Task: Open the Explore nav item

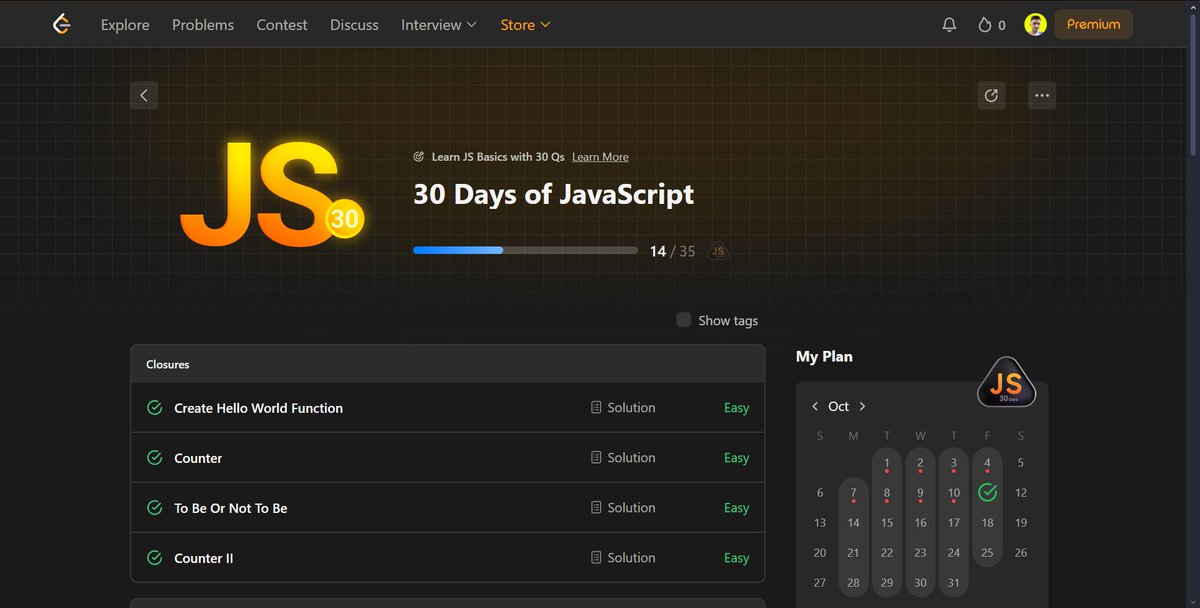Action: (x=125, y=25)
